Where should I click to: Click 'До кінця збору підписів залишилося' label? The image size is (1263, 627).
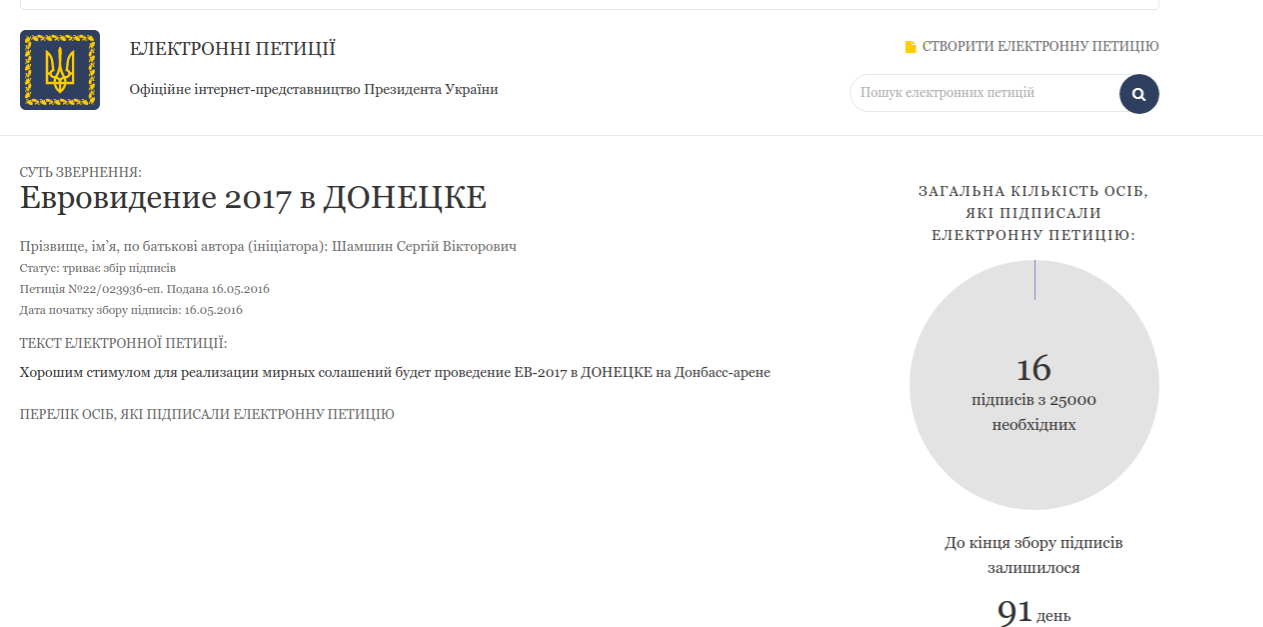click(x=1034, y=555)
